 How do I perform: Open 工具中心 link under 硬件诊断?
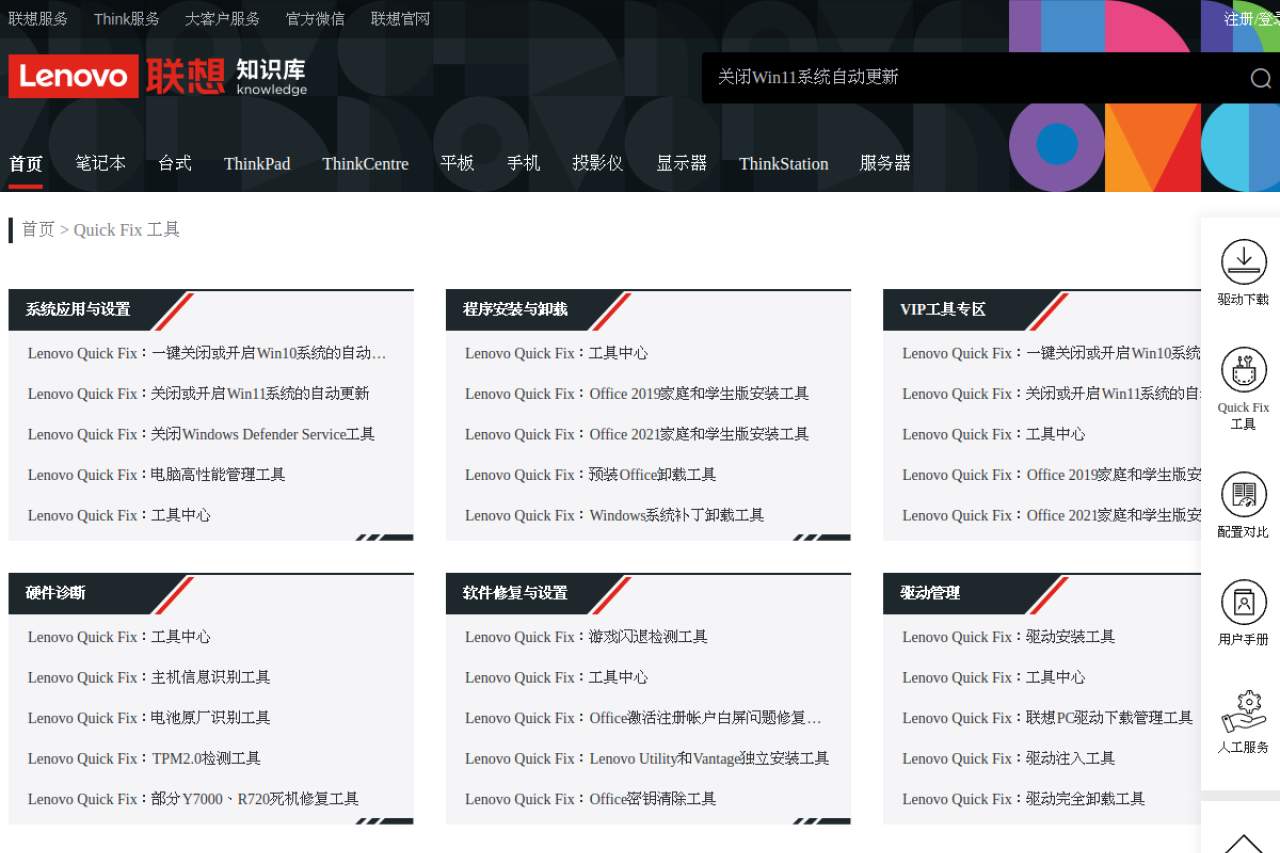tap(119, 637)
